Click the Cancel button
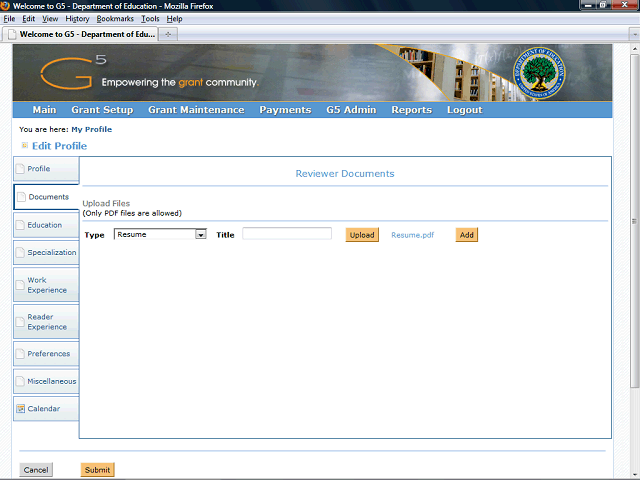Image resolution: width=640 pixels, height=480 pixels. coord(36,470)
